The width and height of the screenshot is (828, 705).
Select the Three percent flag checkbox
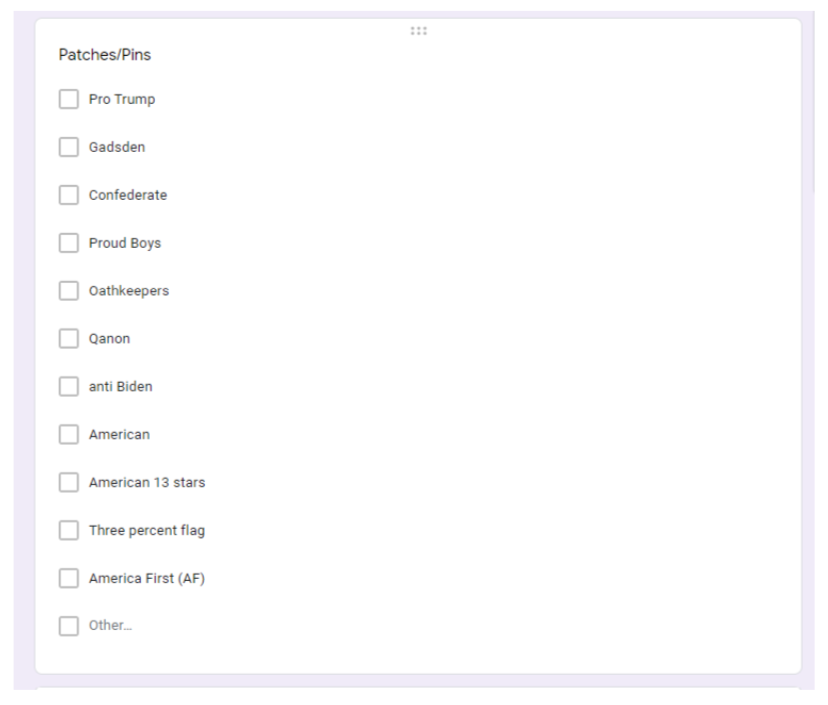[69, 531]
